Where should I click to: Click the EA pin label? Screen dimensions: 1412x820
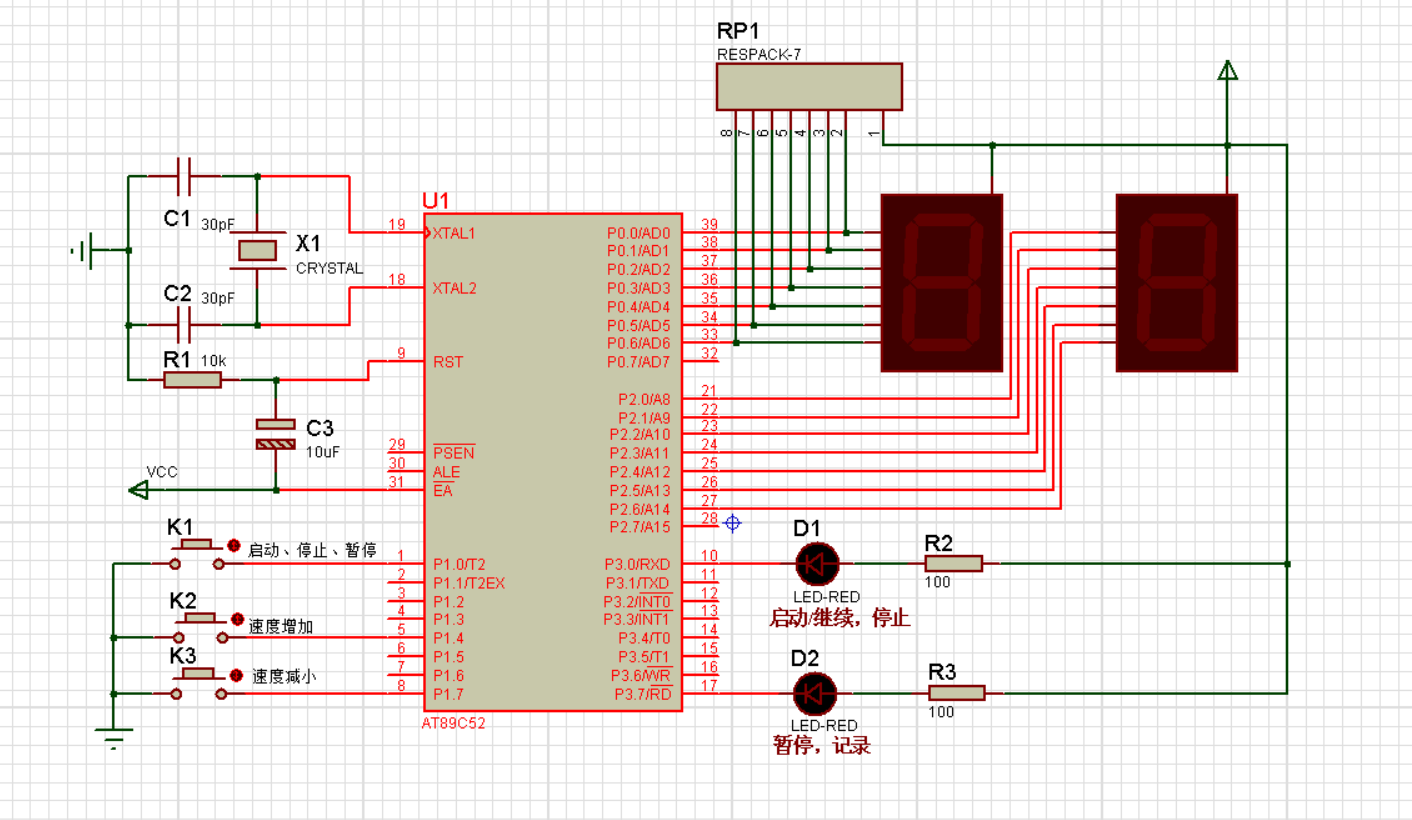[442, 489]
